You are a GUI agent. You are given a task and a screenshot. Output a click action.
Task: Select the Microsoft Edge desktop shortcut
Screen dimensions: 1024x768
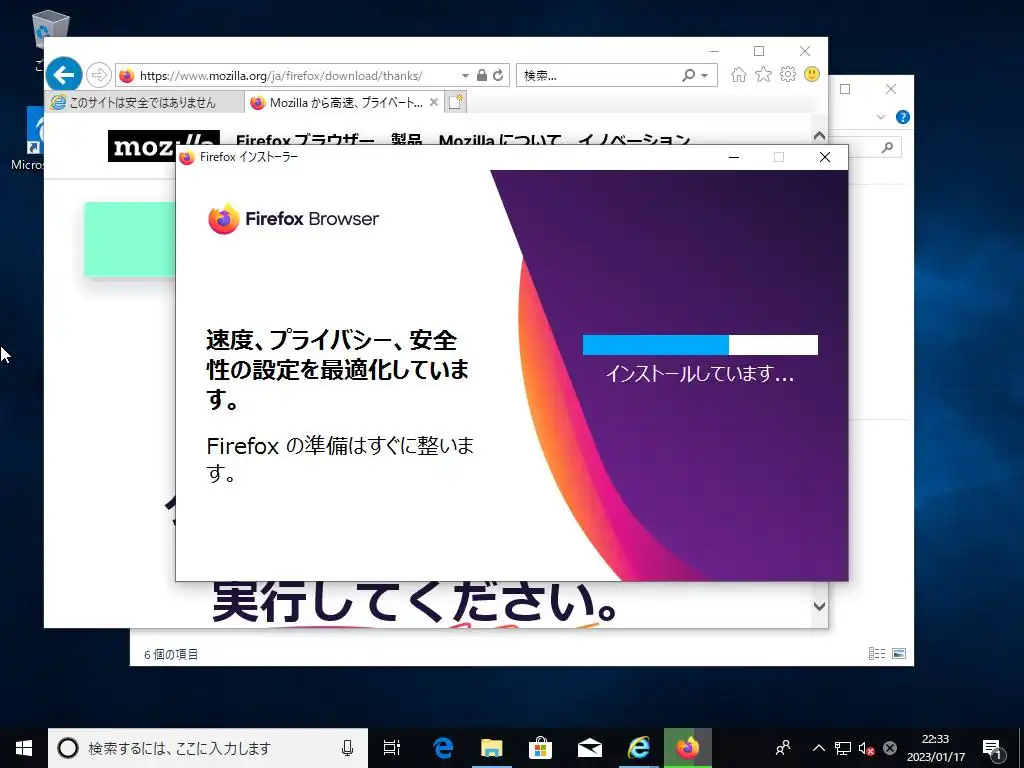pyautogui.click(x=27, y=139)
